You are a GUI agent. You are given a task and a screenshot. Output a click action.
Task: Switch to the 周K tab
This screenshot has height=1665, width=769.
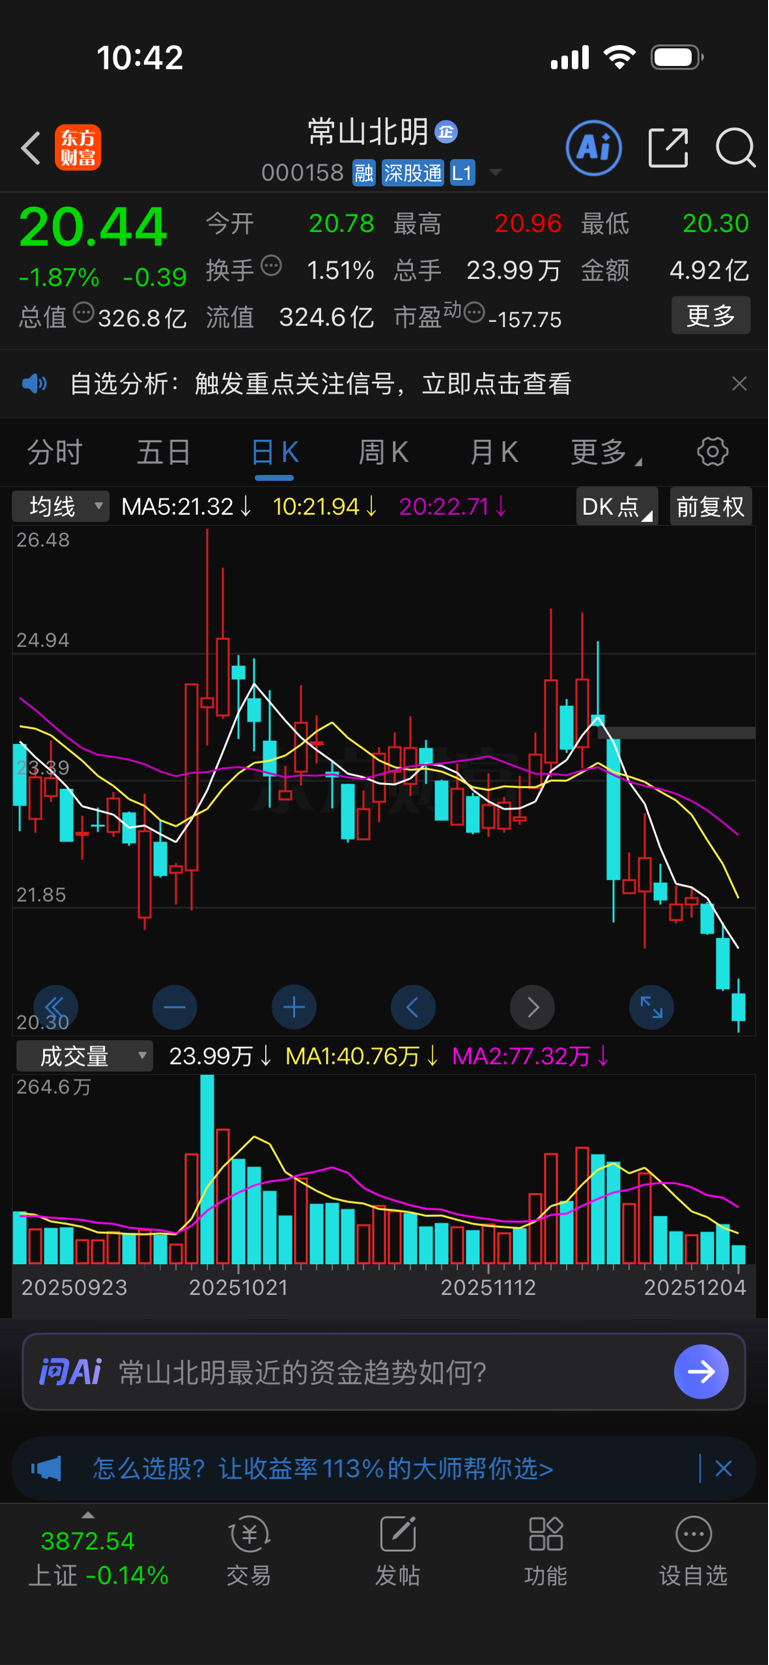pos(384,453)
